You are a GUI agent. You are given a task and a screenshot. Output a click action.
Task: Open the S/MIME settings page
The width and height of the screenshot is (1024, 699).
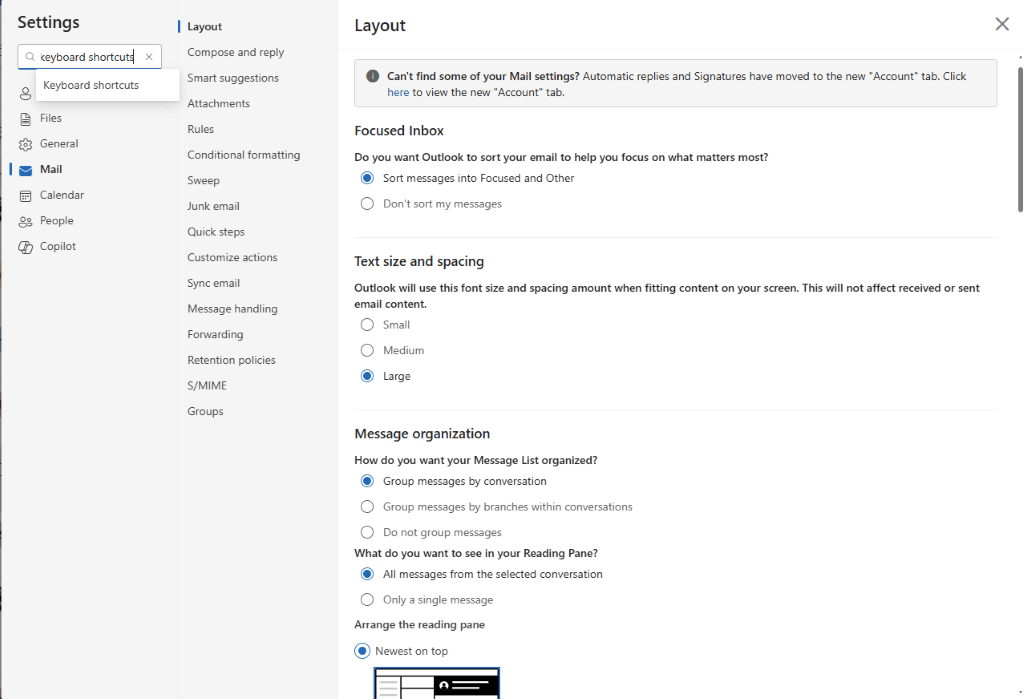pyautogui.click(x=206, y=385)
